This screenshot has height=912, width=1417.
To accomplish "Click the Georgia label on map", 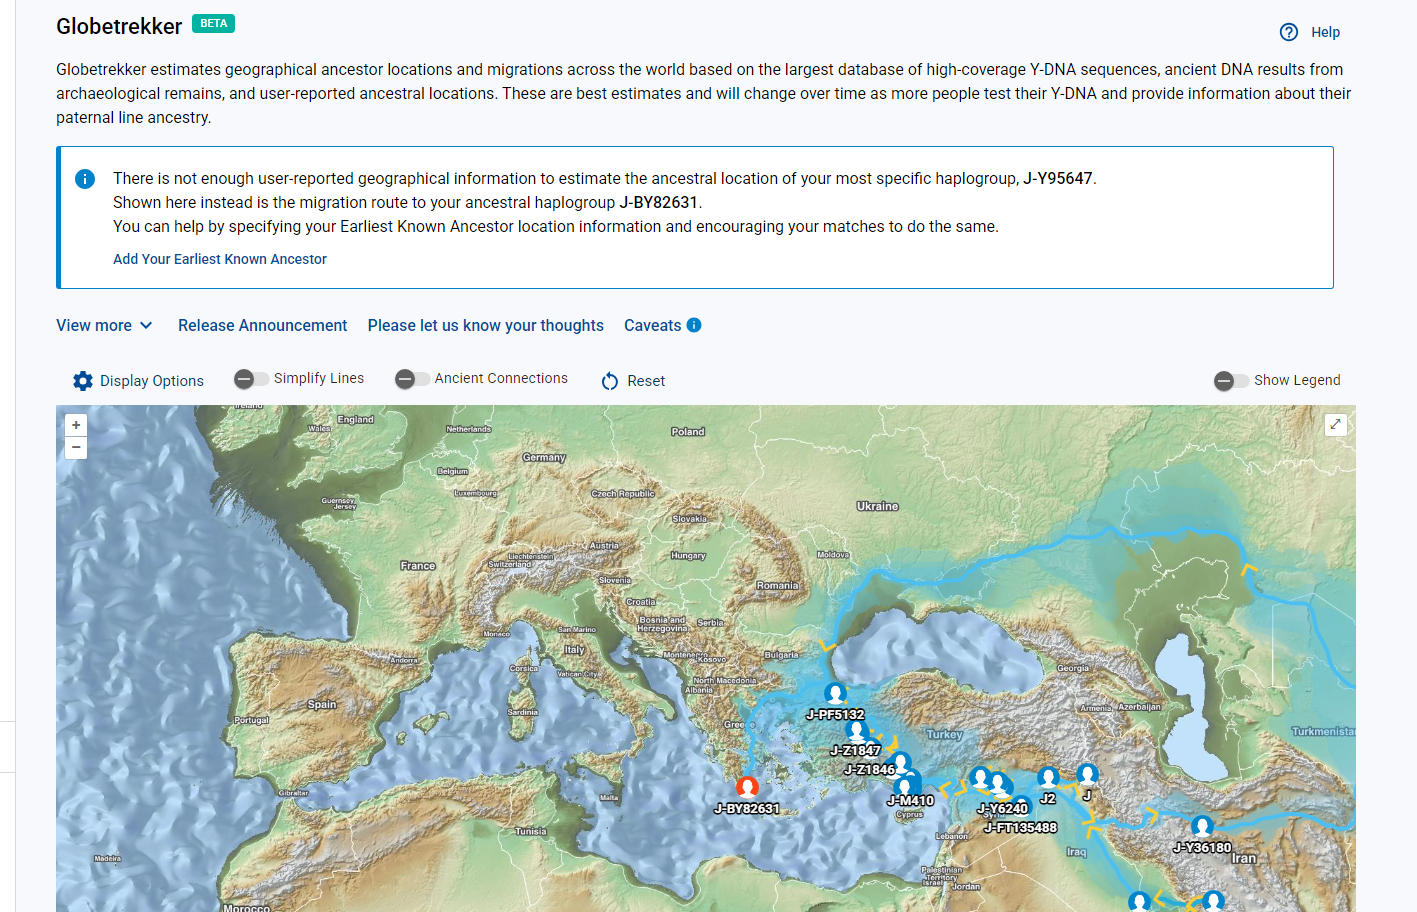I will [1073, 668].
